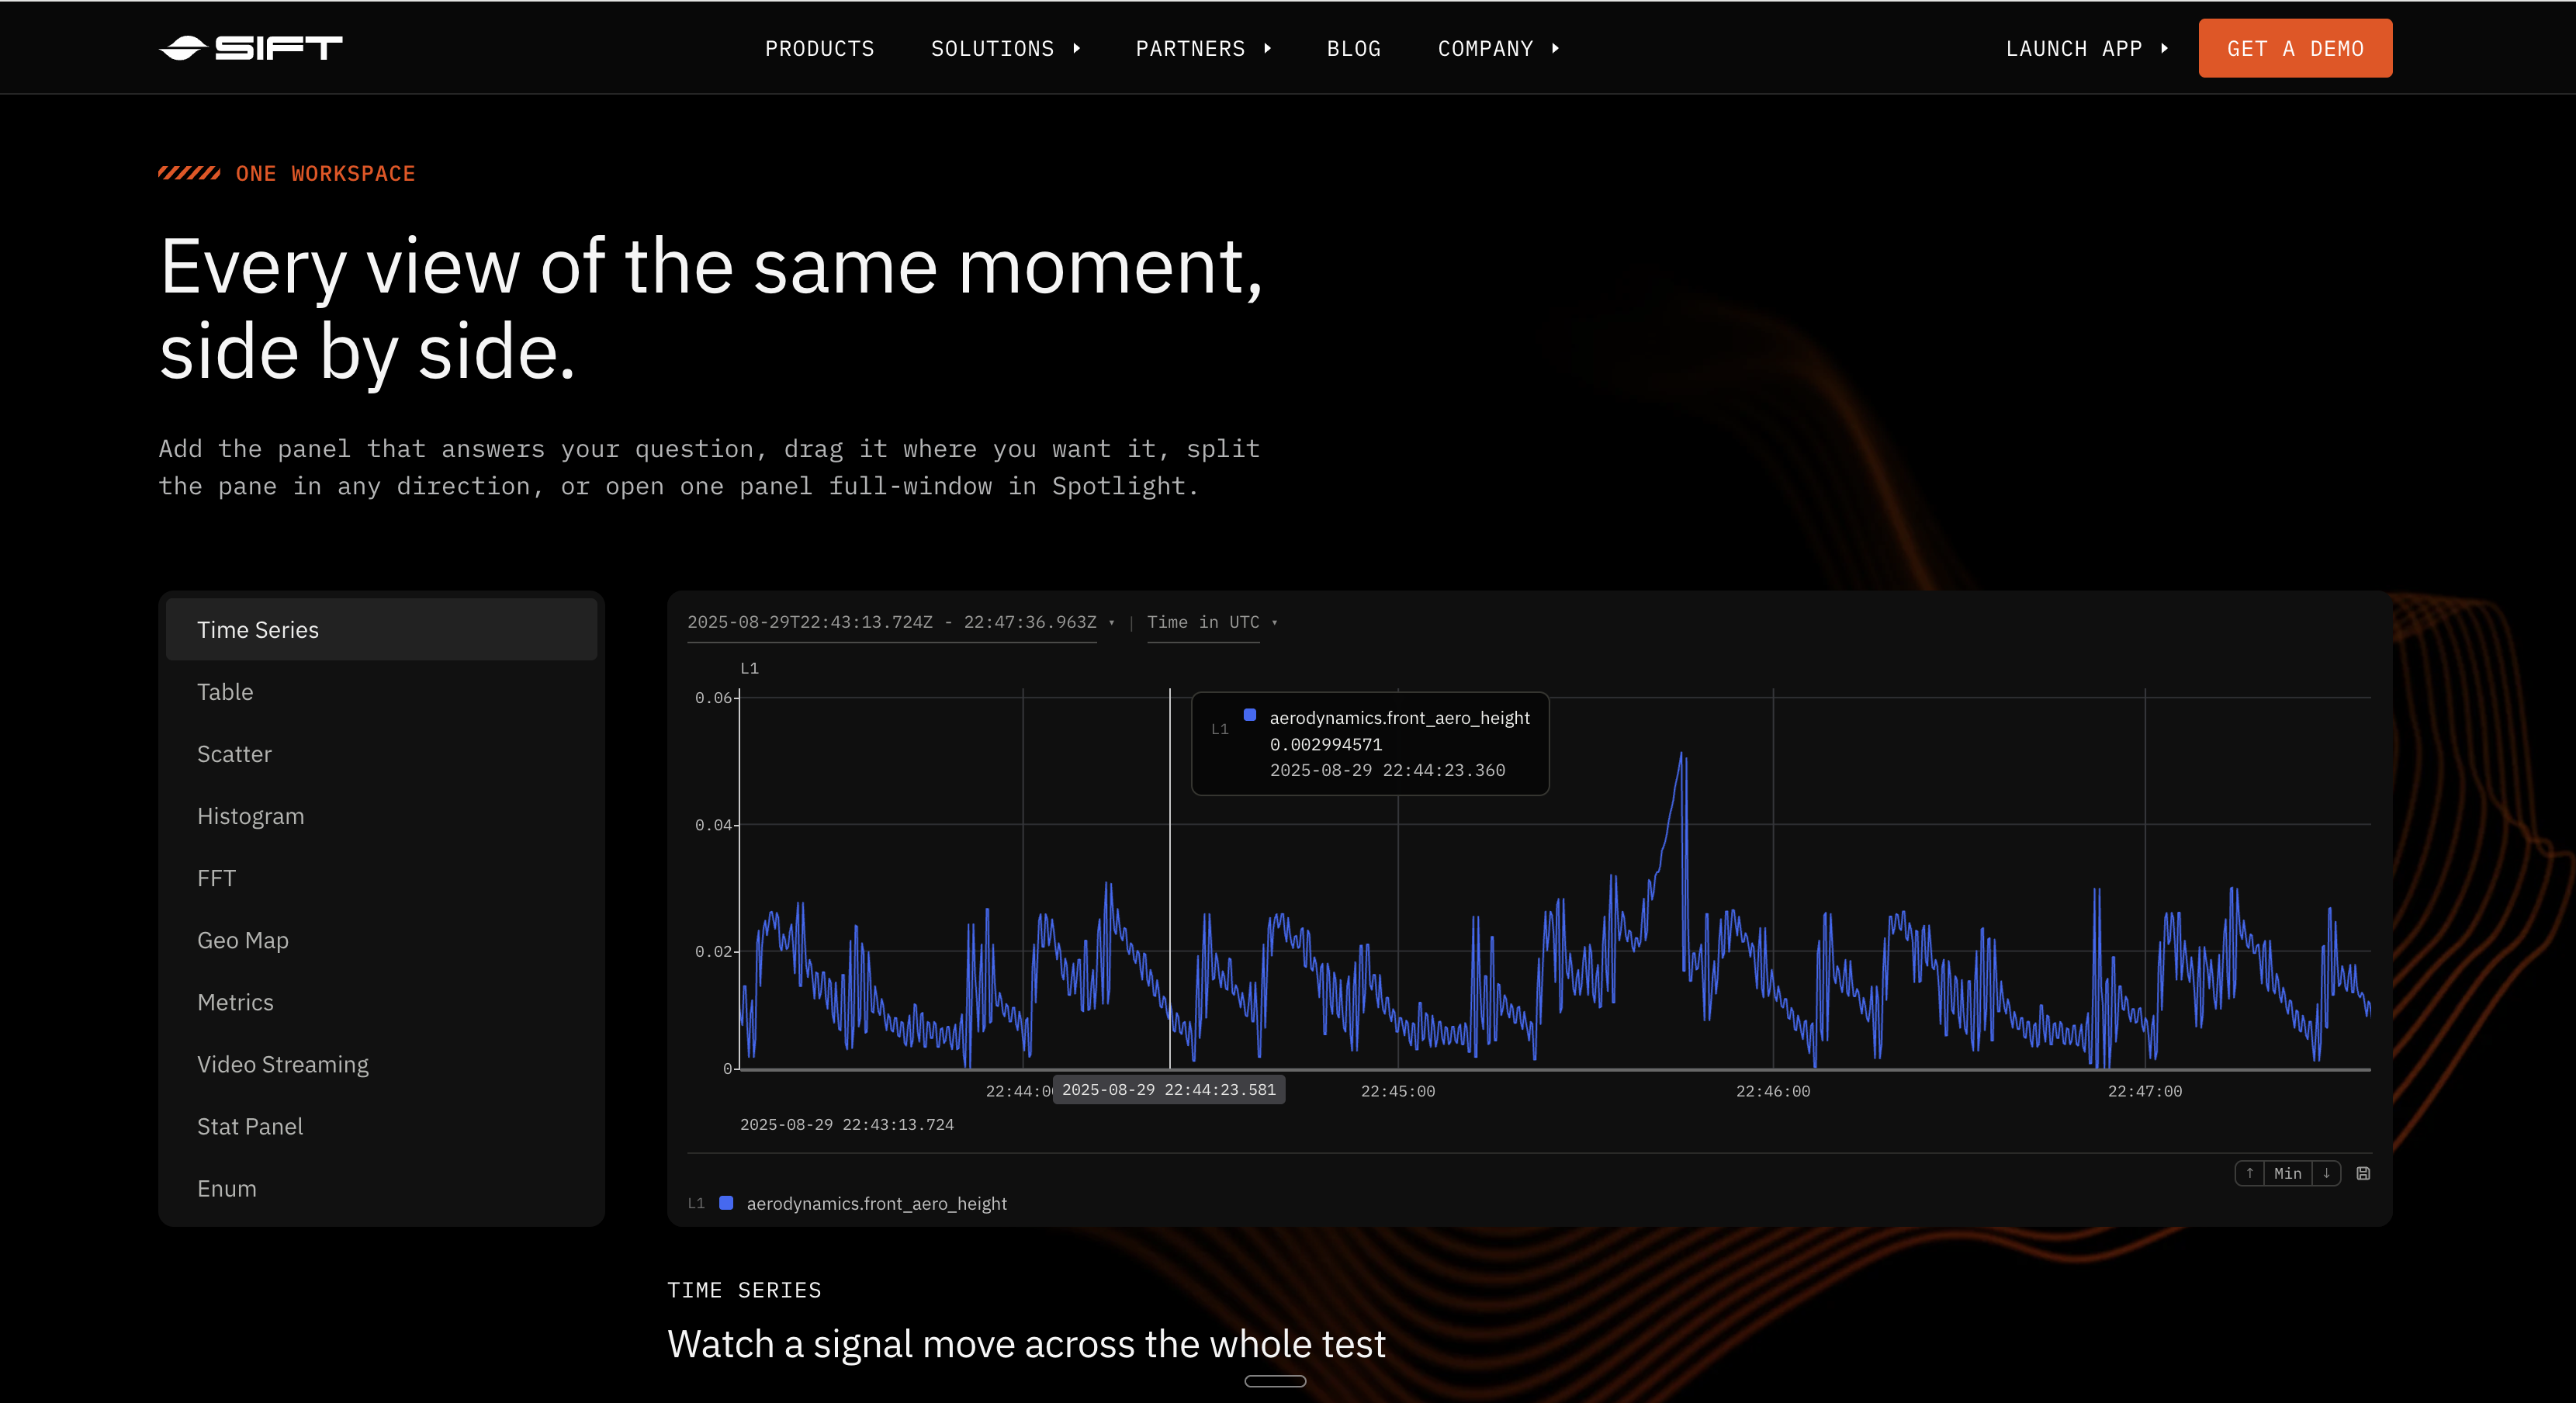Click the Min button below the chart

(x=2288, y=1173)
